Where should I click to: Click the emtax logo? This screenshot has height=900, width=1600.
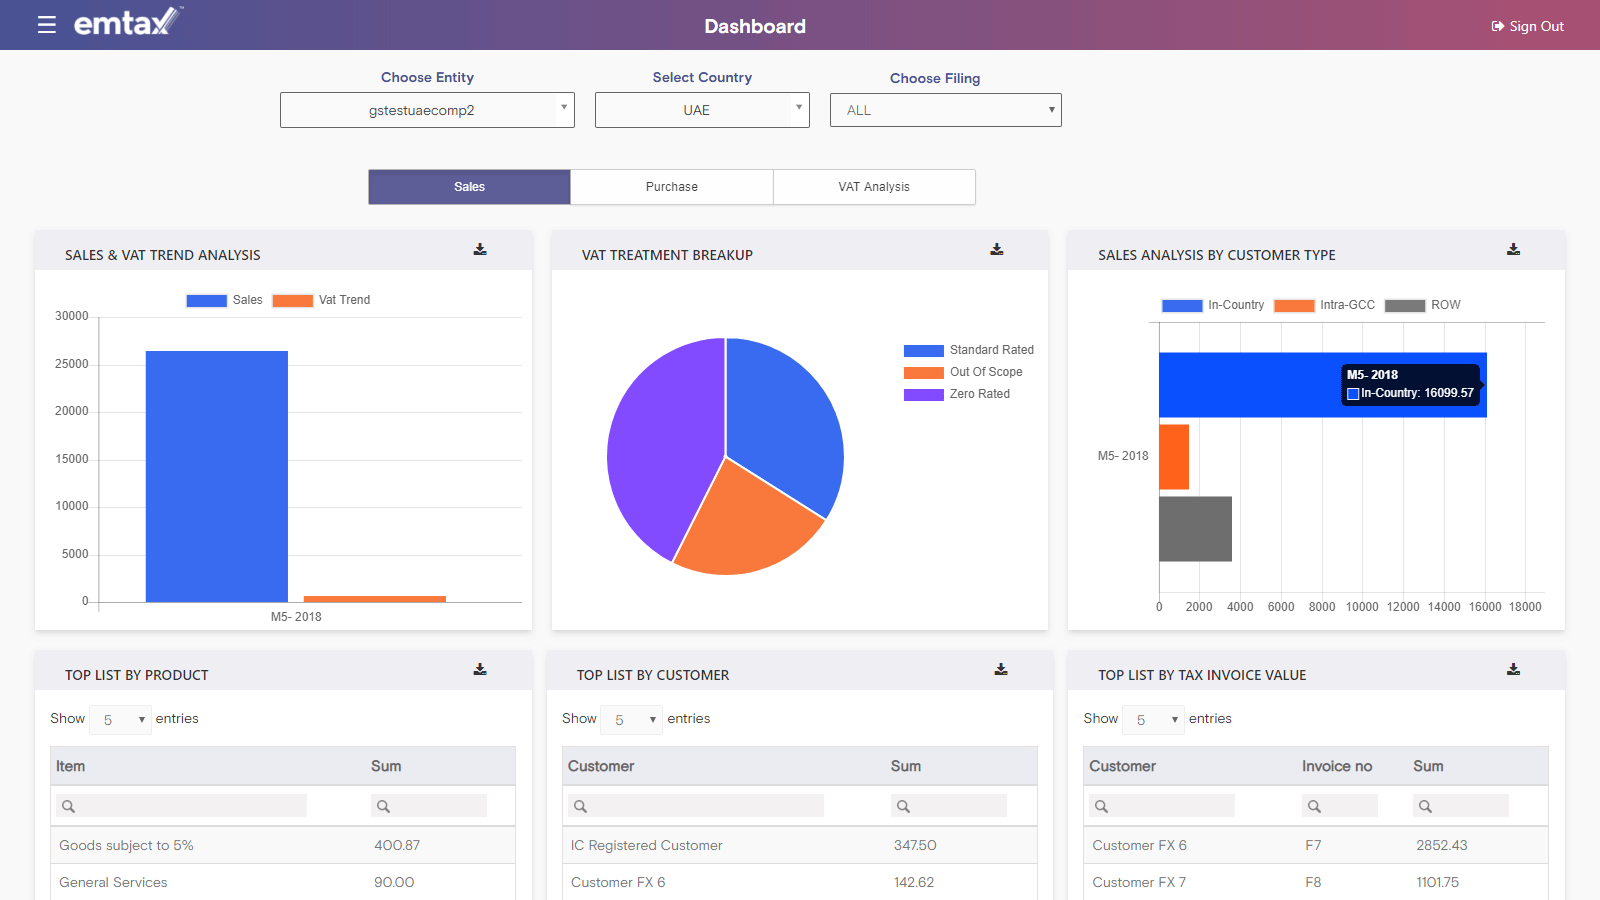pos(127,22)
